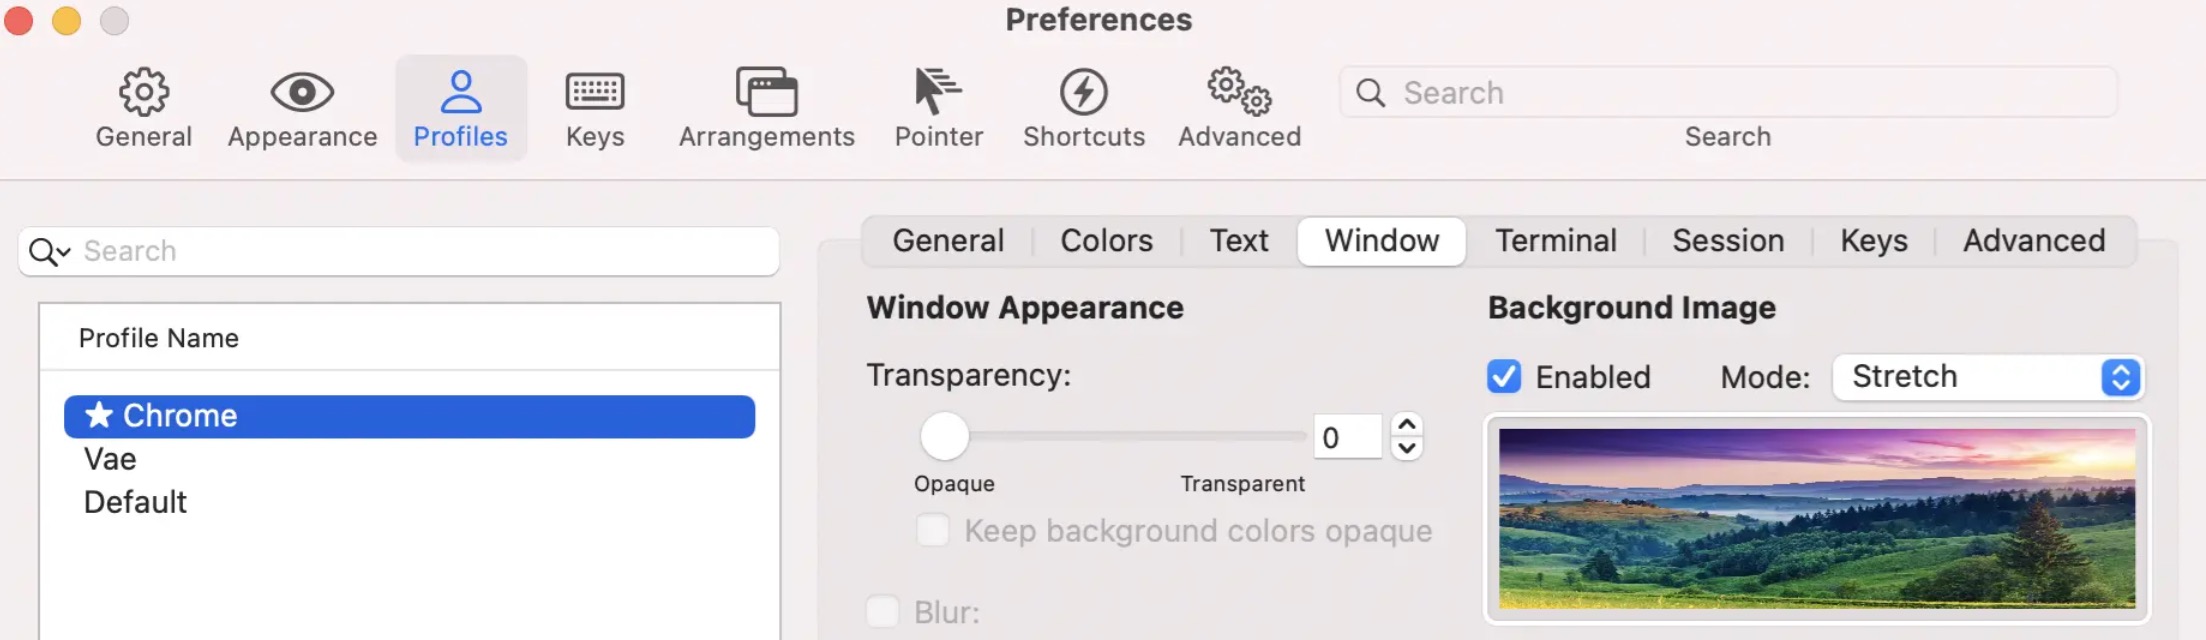Click the Transparency slider knob
The height and width of the screenshot is (640, 2206).
point(944,436)
